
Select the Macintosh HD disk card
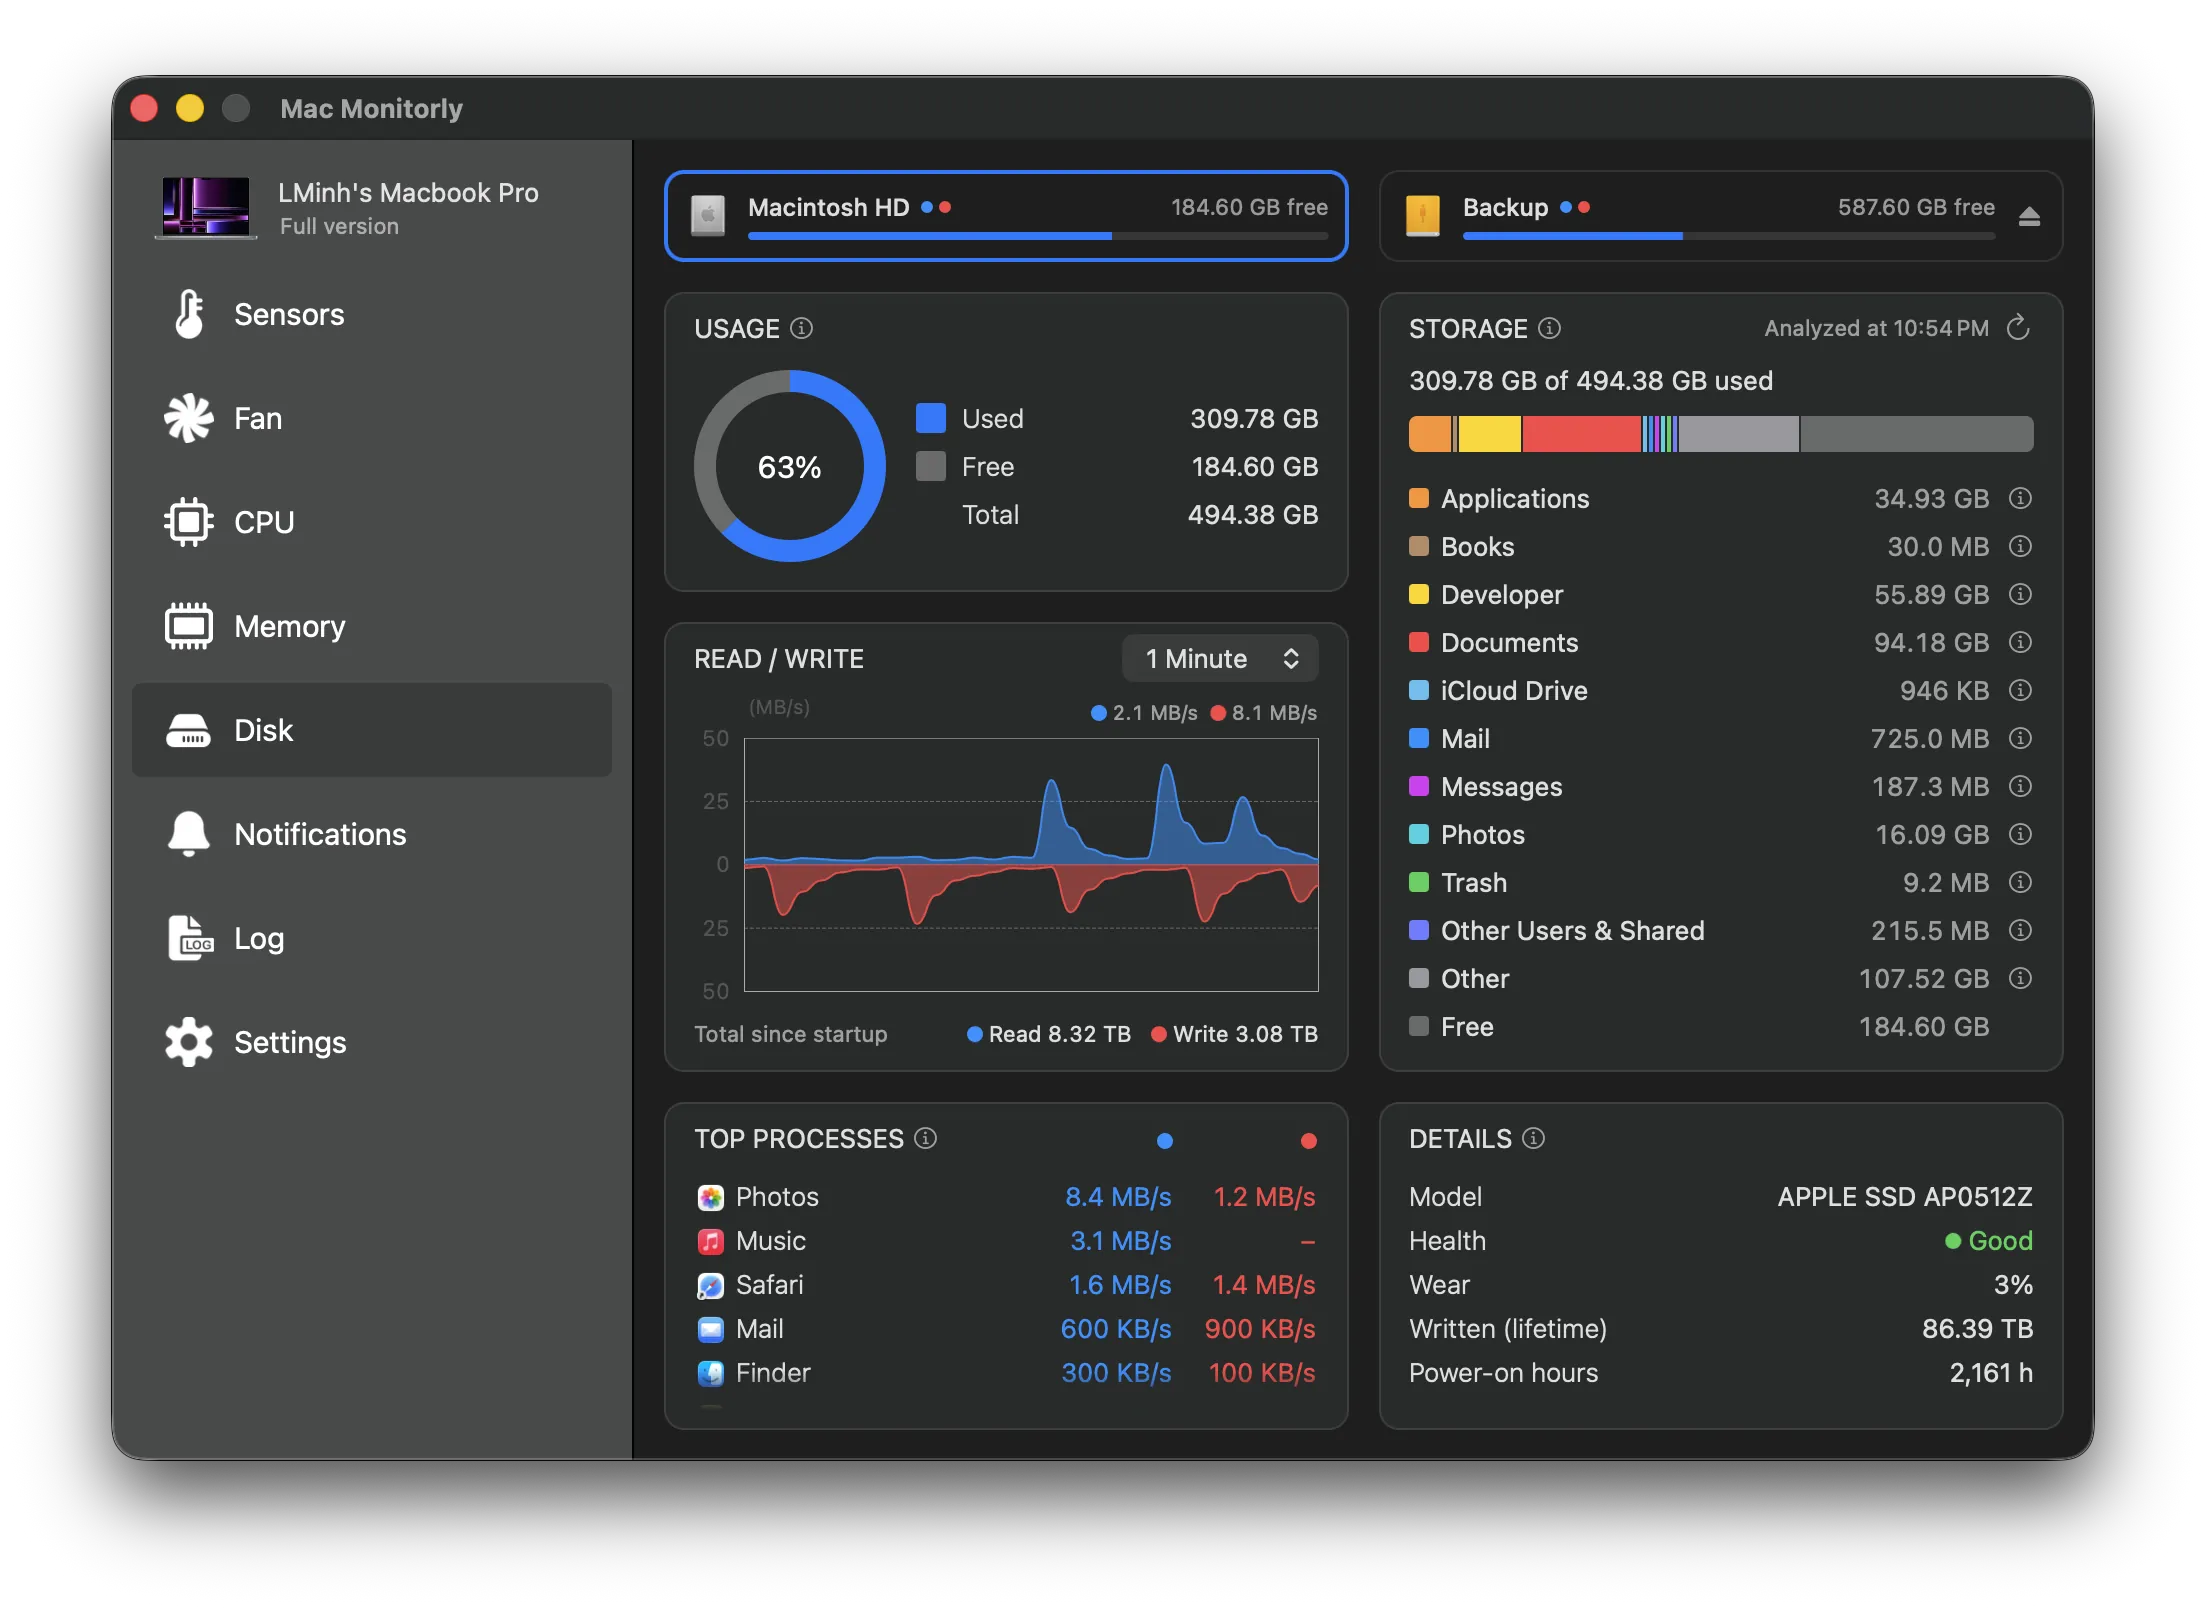(1006, 216)
